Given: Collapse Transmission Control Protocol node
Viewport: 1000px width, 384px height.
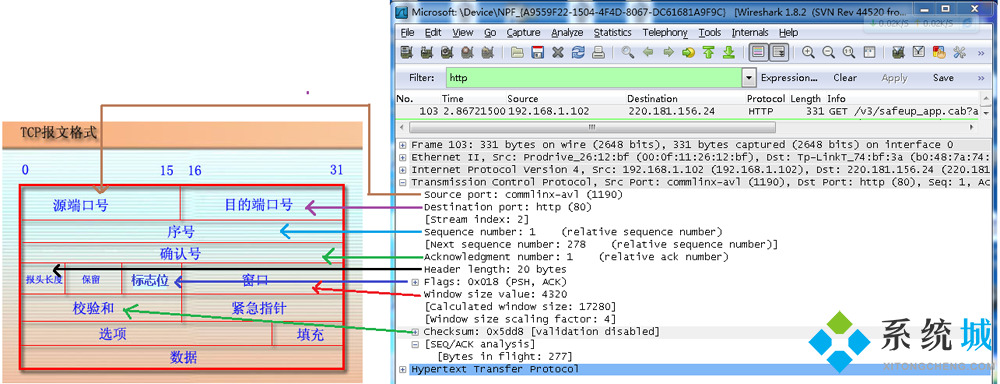Looking at the screenshot, I should (x=402, y=182).
